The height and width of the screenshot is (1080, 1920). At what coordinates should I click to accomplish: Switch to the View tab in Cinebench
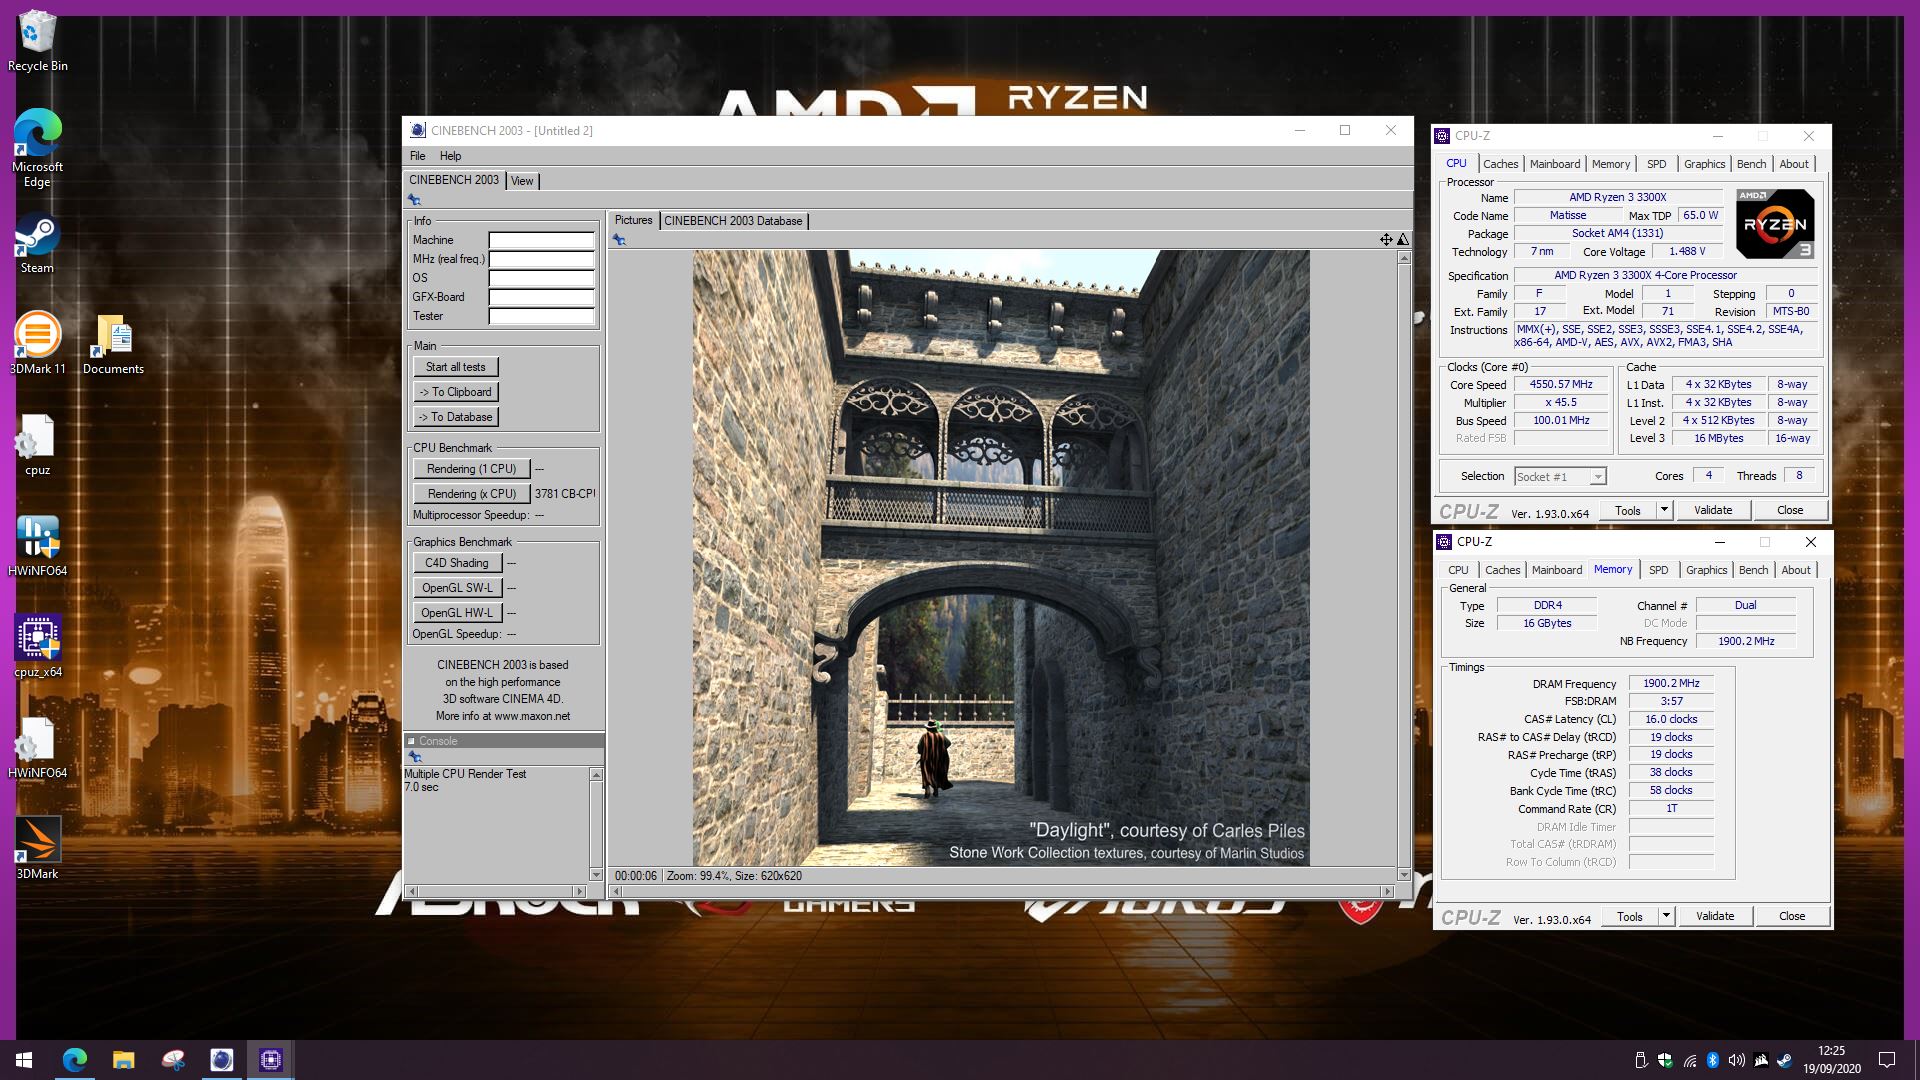click(522, 181)
